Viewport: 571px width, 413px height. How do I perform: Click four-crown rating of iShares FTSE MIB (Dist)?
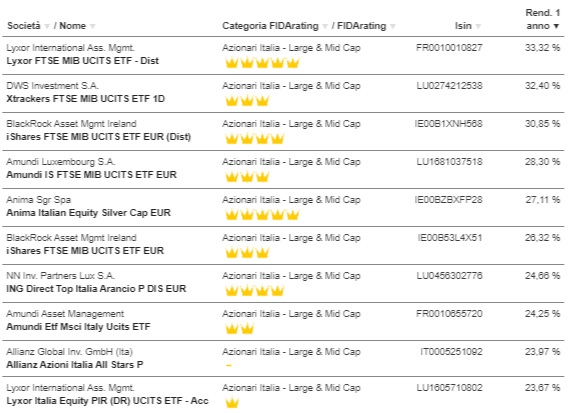point(255,139)
